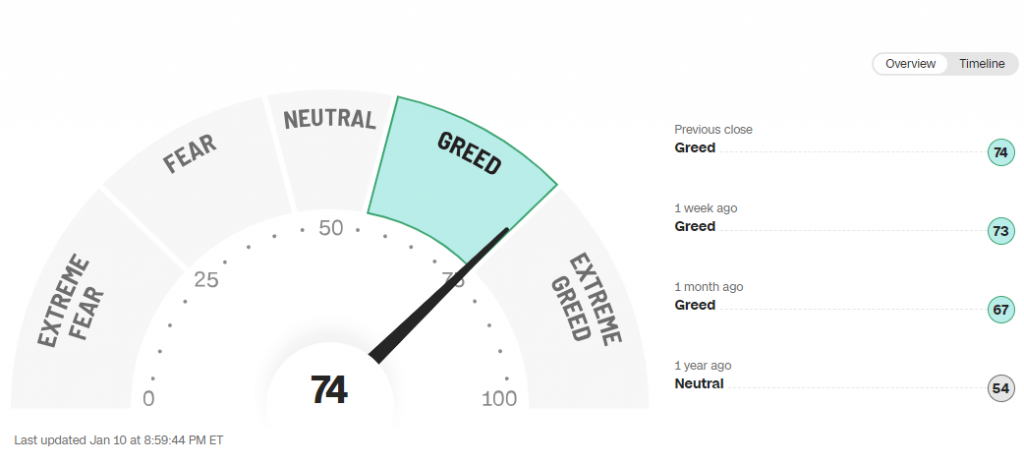Click the 1 year ago Neutral label

pyautogui.click(x=699, y=383)
